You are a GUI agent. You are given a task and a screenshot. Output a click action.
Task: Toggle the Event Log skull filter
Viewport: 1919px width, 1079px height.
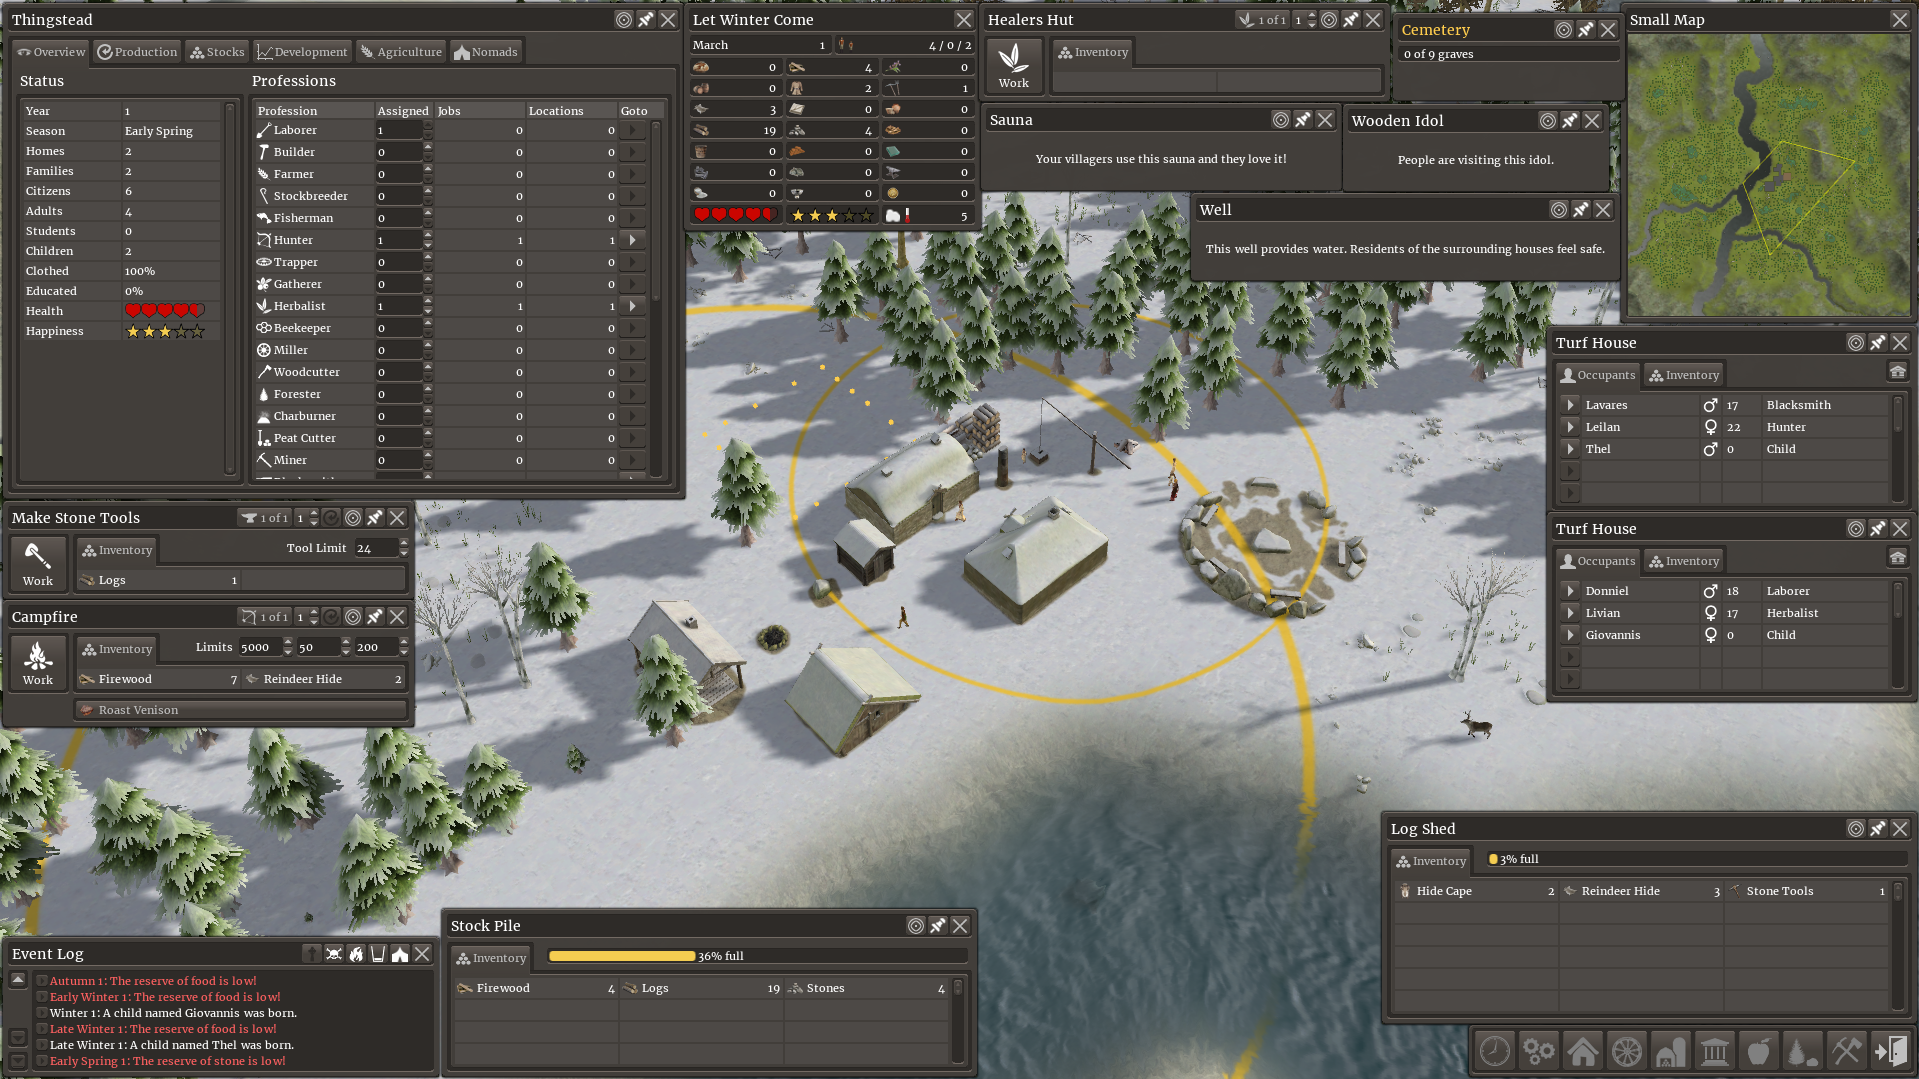tap(334, 954)
